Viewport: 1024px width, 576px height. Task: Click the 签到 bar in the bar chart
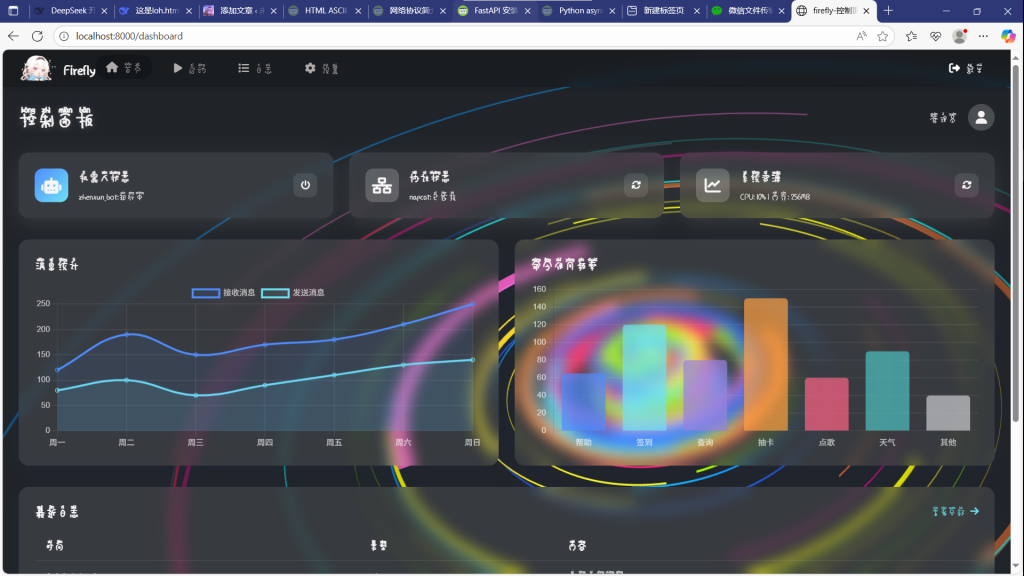[x=644, y=377]
